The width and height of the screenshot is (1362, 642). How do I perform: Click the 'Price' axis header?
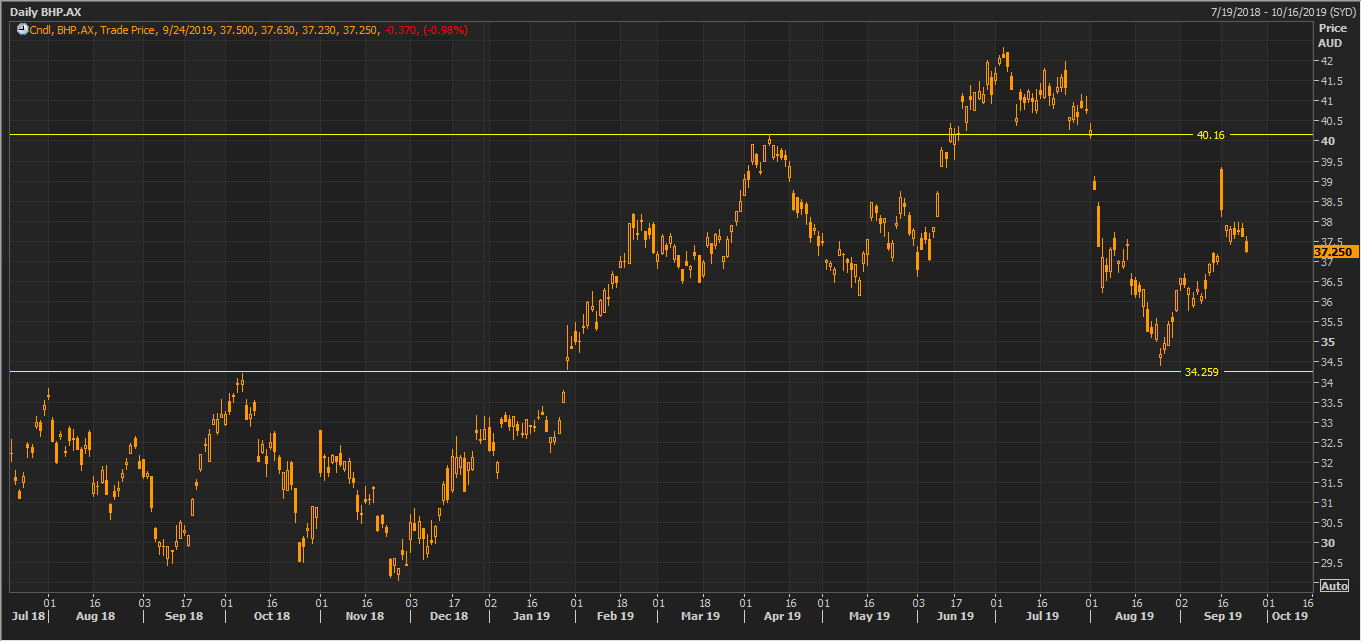pos(1332,29)
